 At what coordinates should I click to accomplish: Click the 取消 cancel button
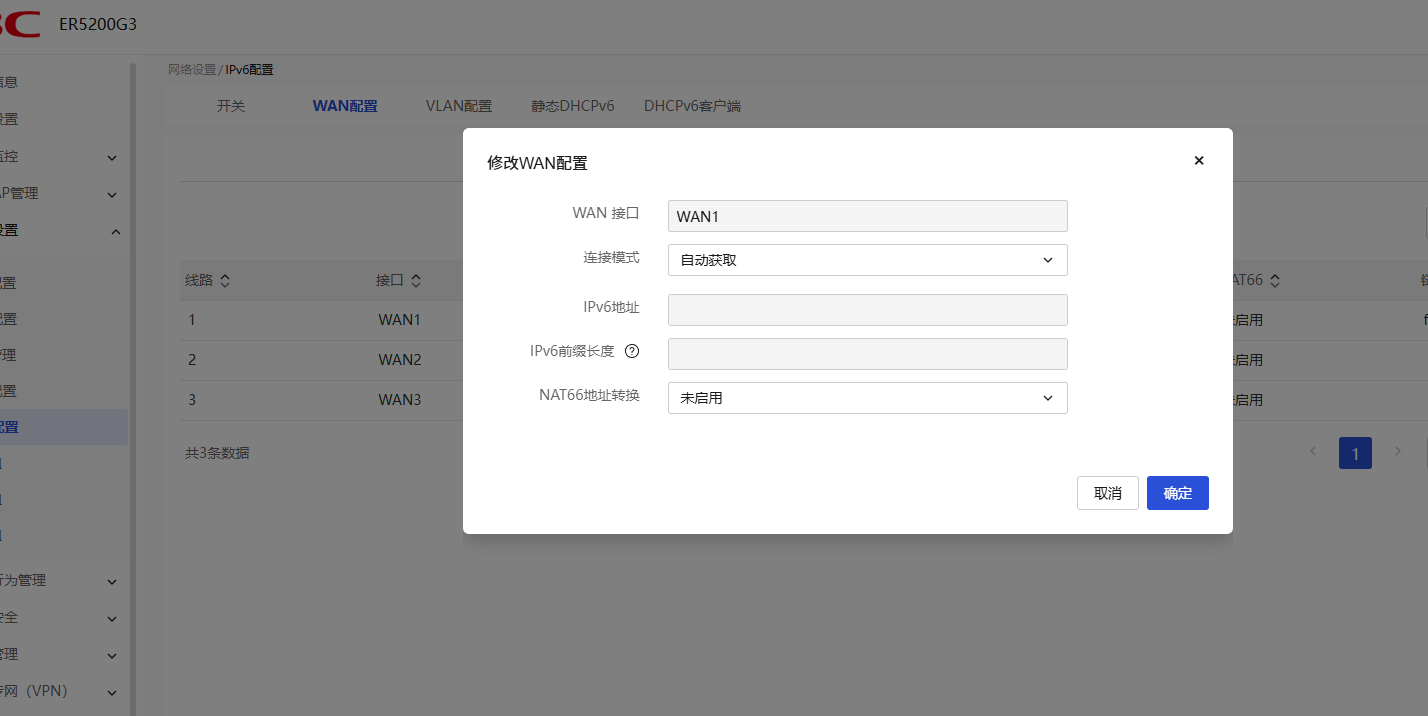(1107, 493)
